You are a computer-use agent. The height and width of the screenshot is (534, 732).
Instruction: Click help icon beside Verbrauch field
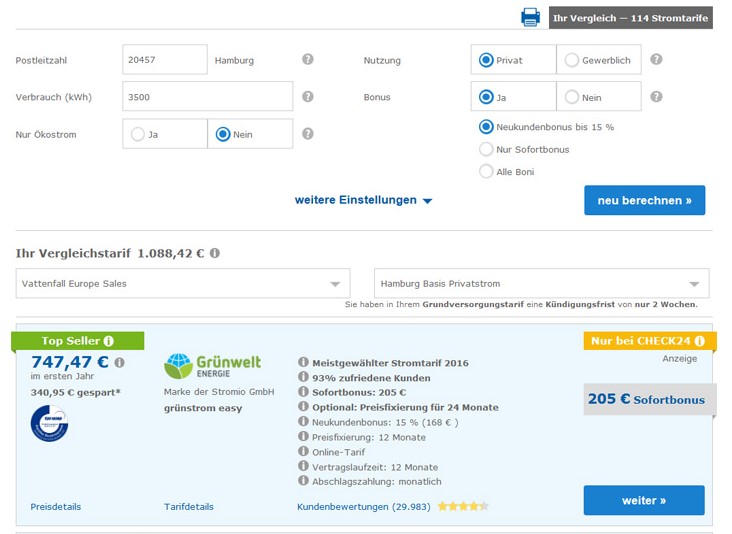pyautogui.click(x=308, y=97)
